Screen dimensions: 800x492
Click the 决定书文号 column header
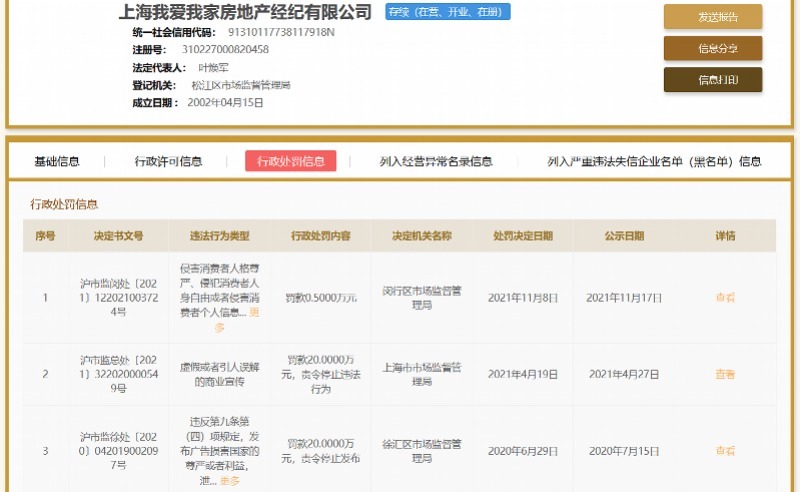(x=118, y=236)
